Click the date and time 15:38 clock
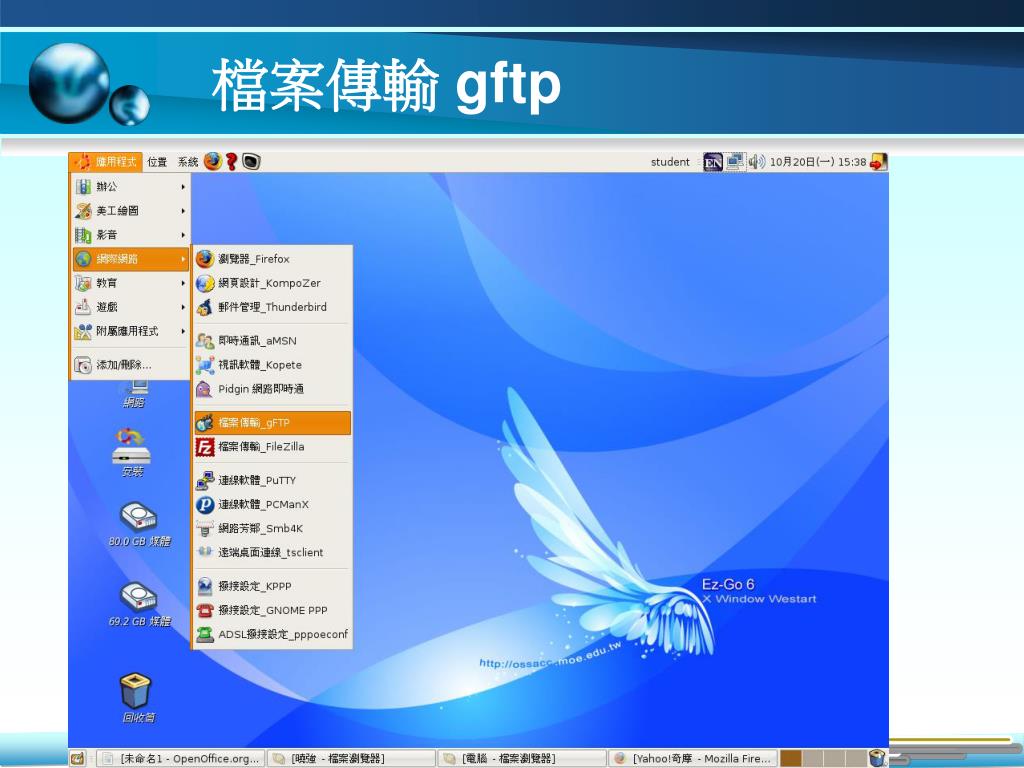Viewport: 1024px width, 768px height. point(818,162)
